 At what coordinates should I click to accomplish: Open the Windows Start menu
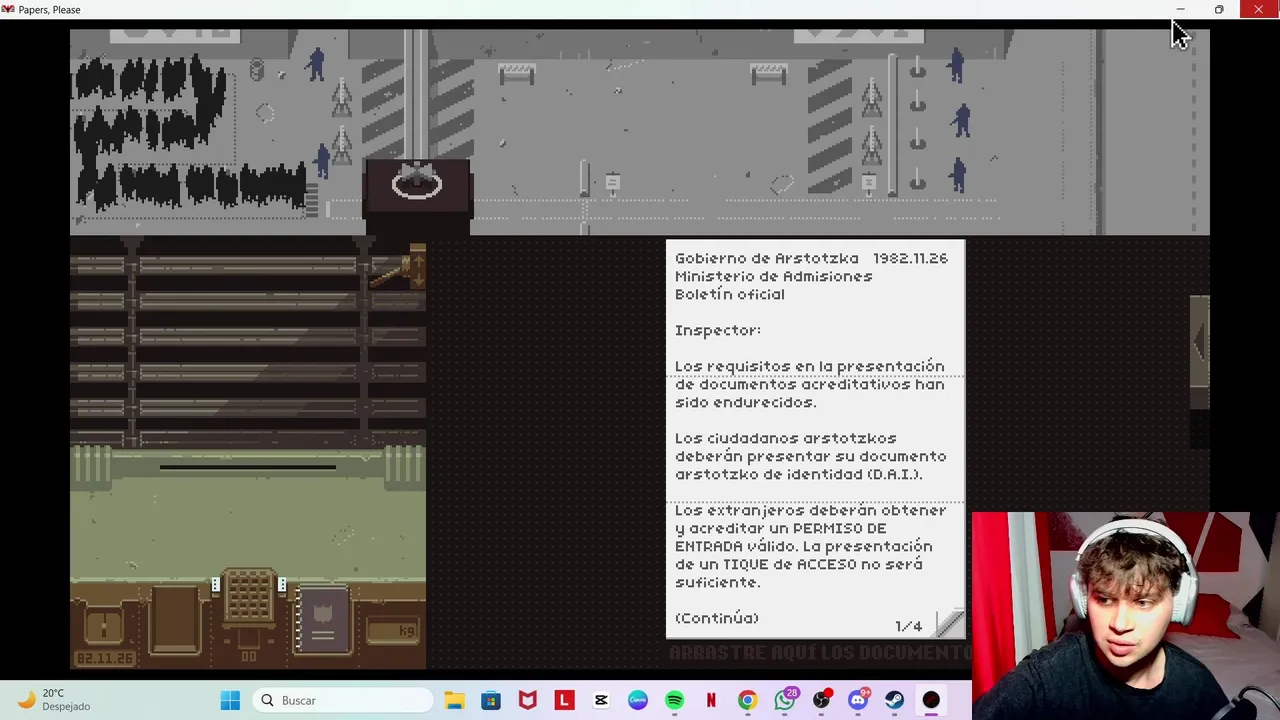[x=230, y=701]
